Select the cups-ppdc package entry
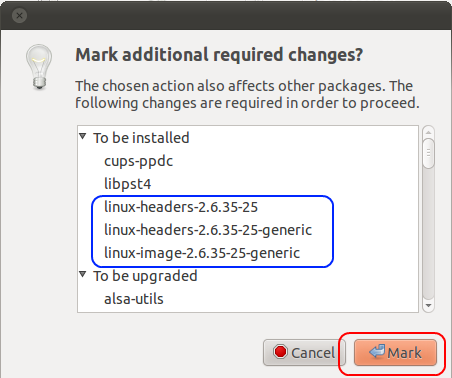The width and height of the screenshot is (452, 378). click(138, 161)
